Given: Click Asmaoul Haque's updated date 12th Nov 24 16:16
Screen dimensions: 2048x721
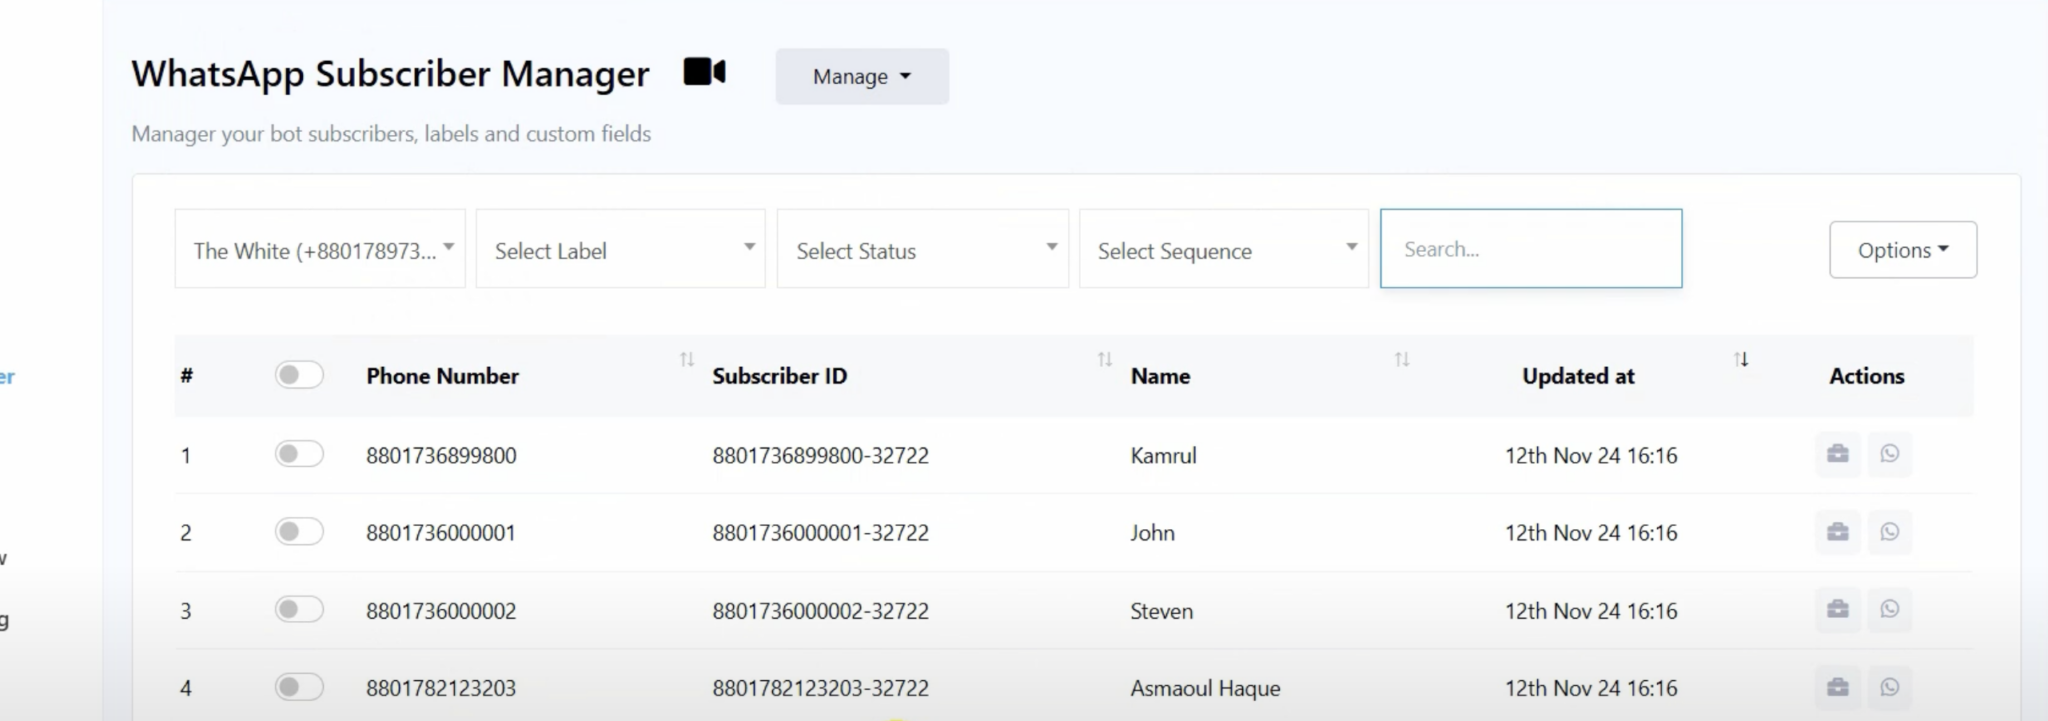Looking at the screenshot, I should click(1591, 688).
